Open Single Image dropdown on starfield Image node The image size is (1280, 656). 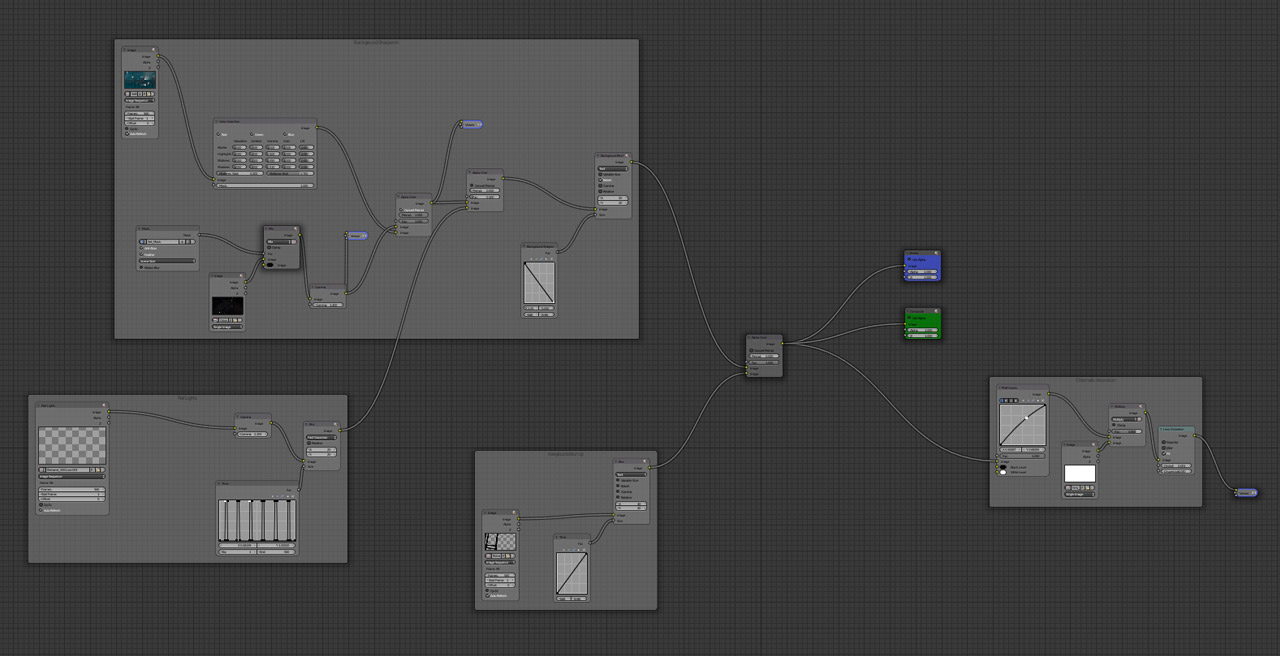227,327
